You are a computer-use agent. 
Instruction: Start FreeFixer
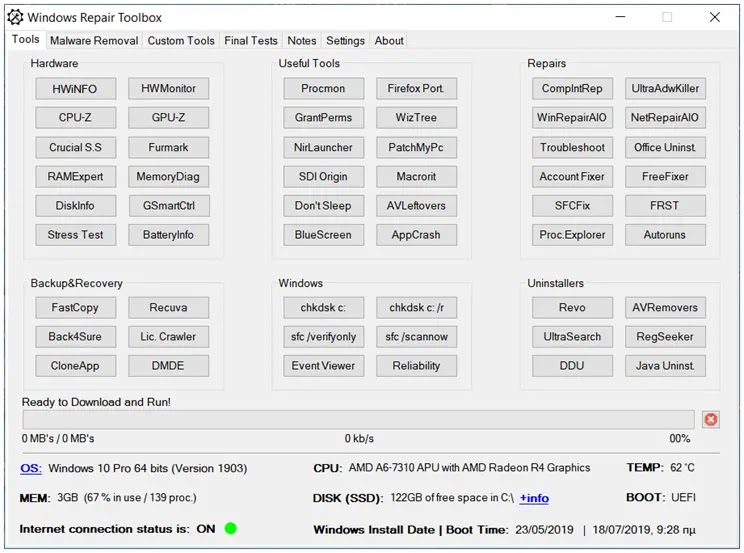[665, 177]
